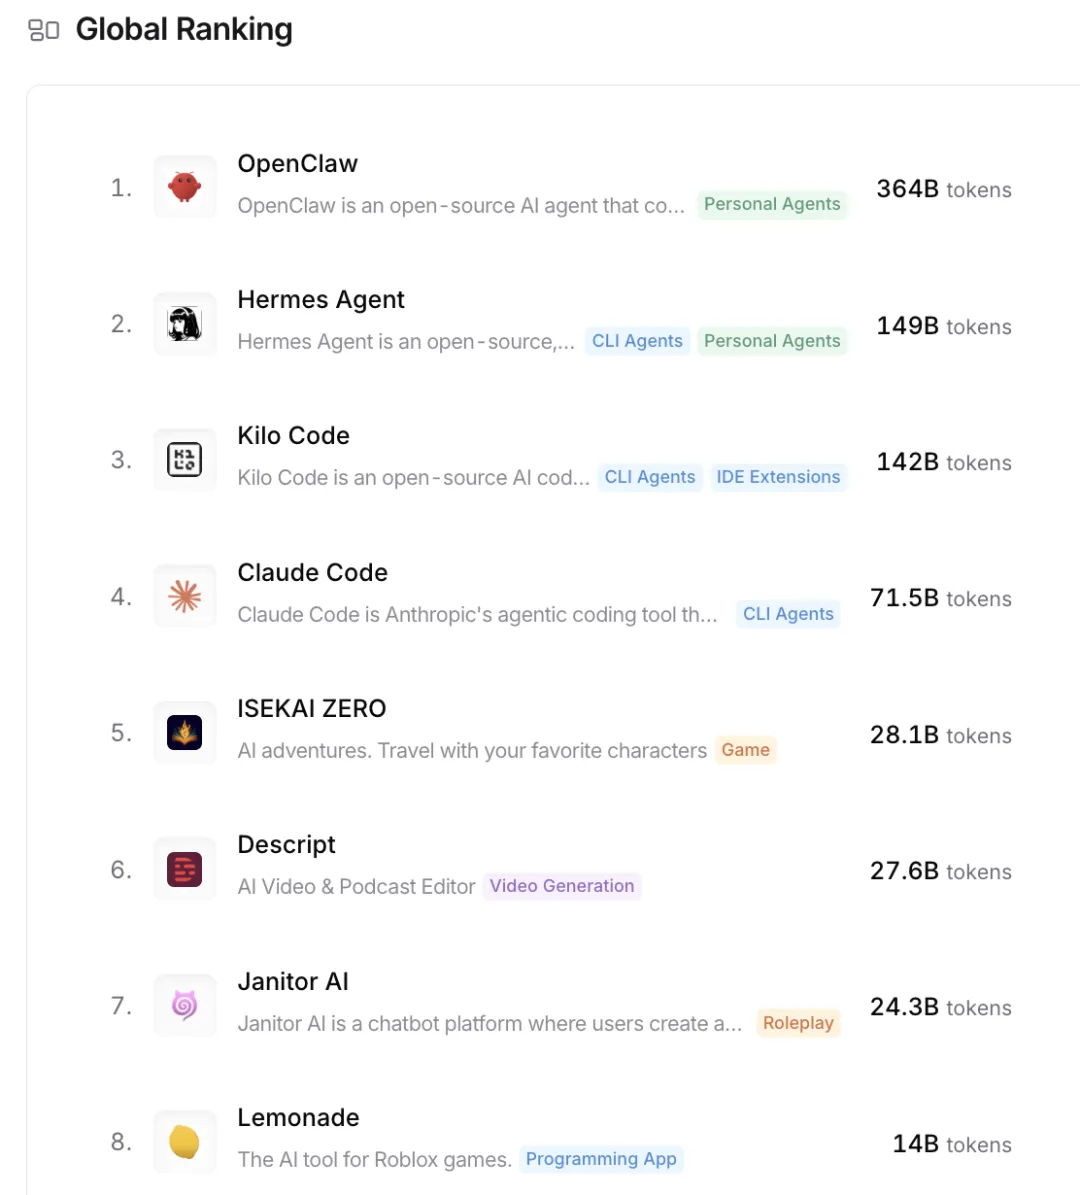Open the Lemonade lemon icon
This screenshot has width=1080, height=1195.
185,1142
